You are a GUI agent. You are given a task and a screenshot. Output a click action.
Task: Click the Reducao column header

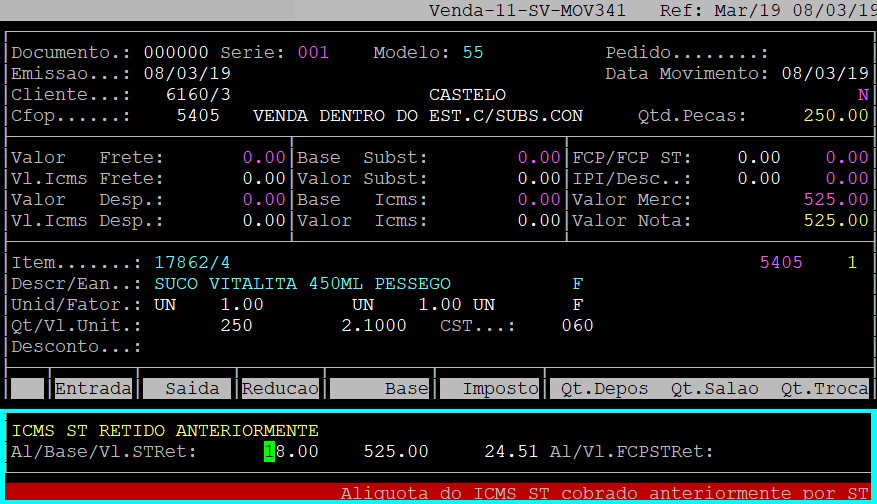point(280,389)
